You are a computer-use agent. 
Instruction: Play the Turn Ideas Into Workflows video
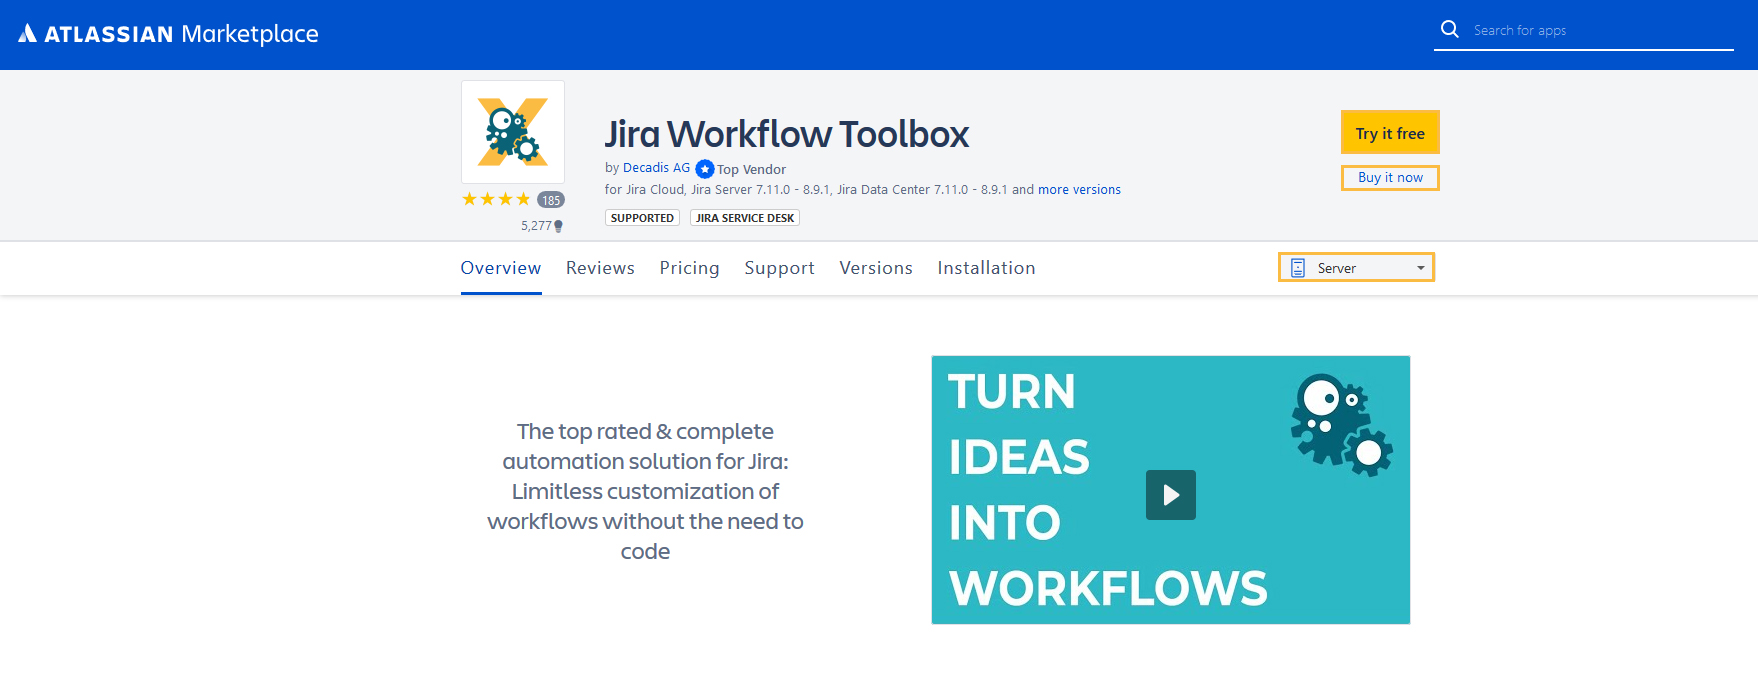(x=1171, y=495)
